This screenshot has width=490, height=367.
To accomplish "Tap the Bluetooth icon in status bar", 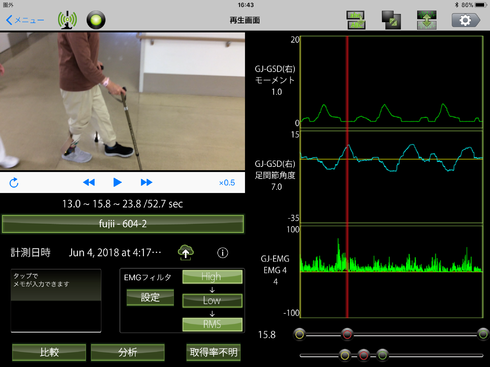I will (456, 5).
